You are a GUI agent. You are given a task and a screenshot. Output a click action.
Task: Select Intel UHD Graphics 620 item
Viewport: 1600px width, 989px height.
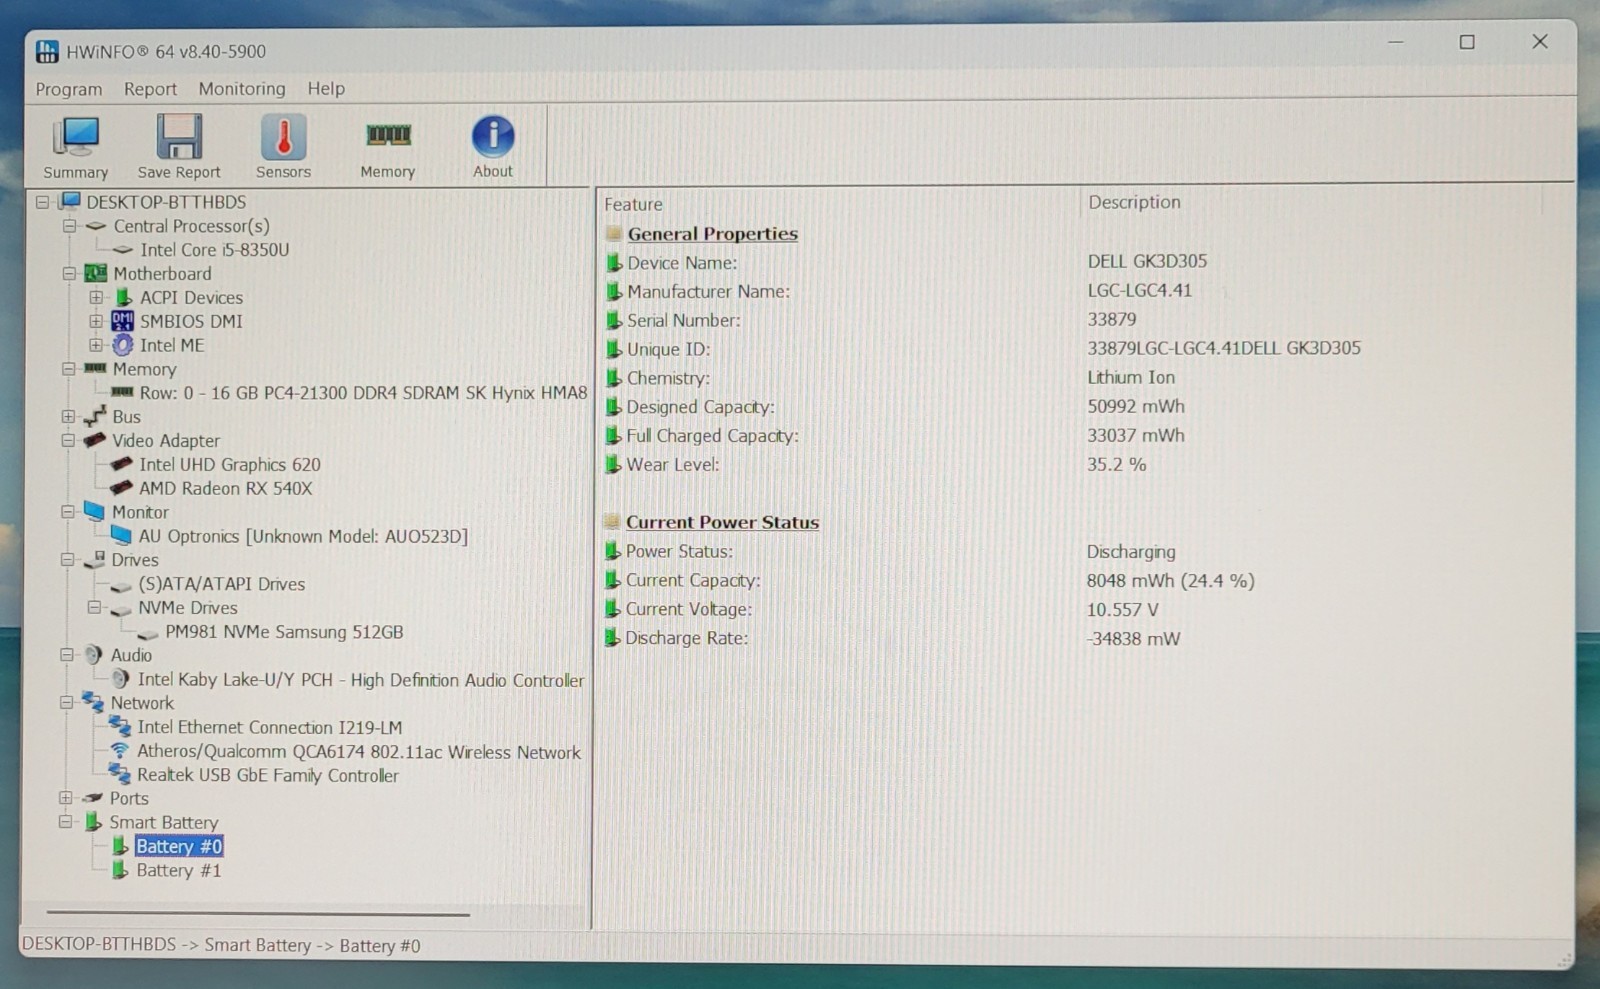point(230,464)
